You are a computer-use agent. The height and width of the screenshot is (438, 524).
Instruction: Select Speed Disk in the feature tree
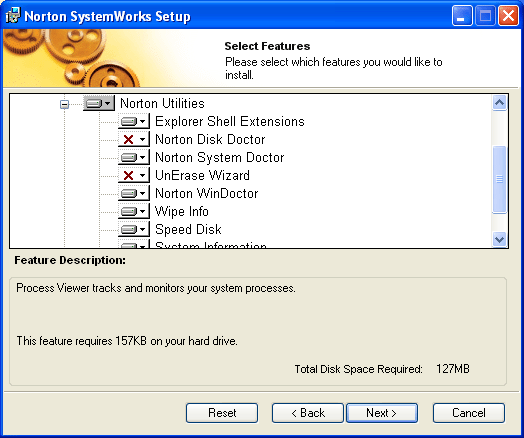188,230
